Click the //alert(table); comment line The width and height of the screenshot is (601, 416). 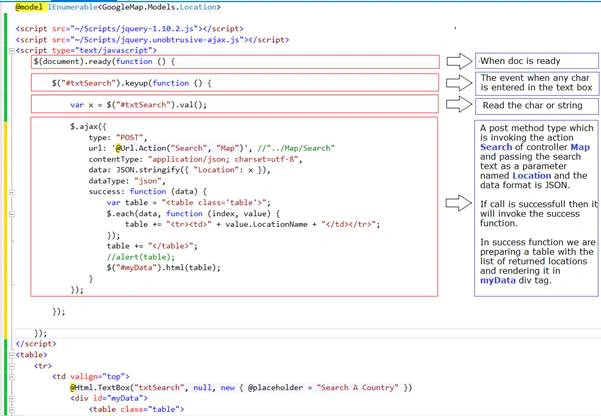pos(141,257)
